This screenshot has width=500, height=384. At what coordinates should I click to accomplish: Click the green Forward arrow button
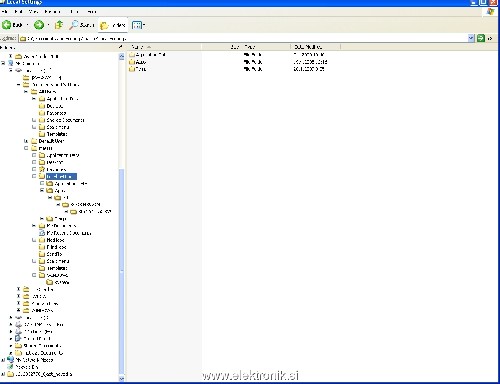(x=39, y=25)
